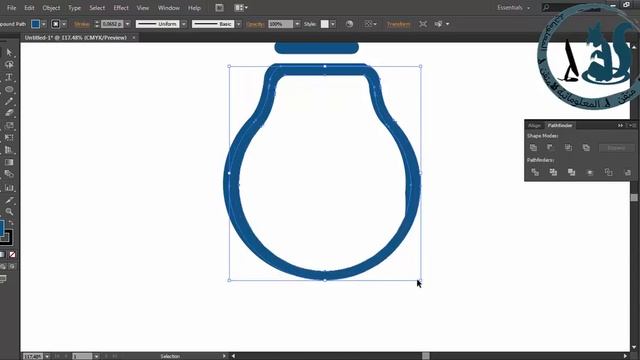Open the Effect menu

pos(121,8)
